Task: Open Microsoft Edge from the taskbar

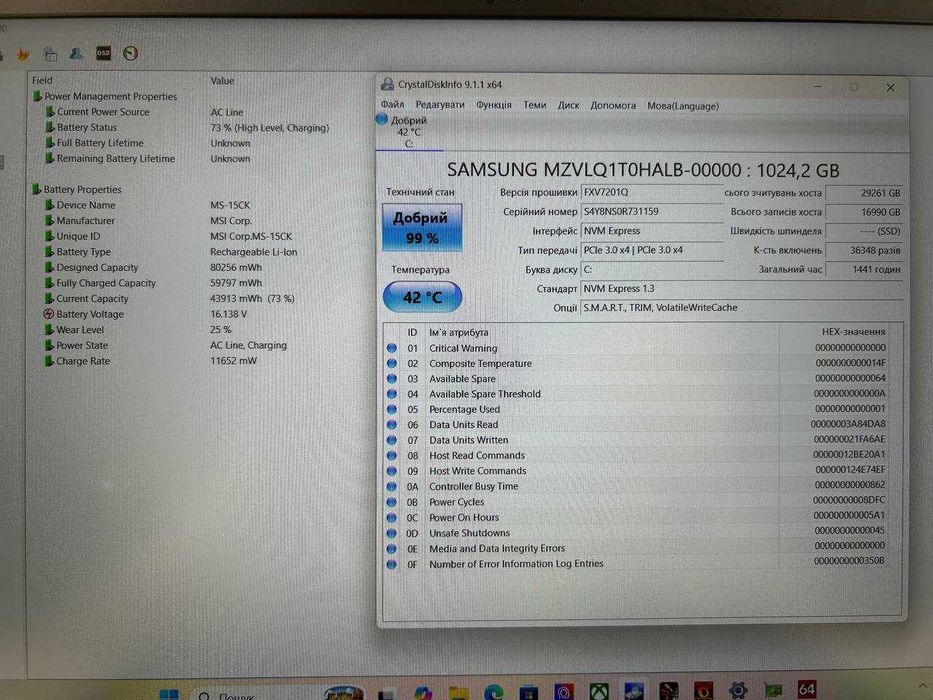Action: pos(493,692)
